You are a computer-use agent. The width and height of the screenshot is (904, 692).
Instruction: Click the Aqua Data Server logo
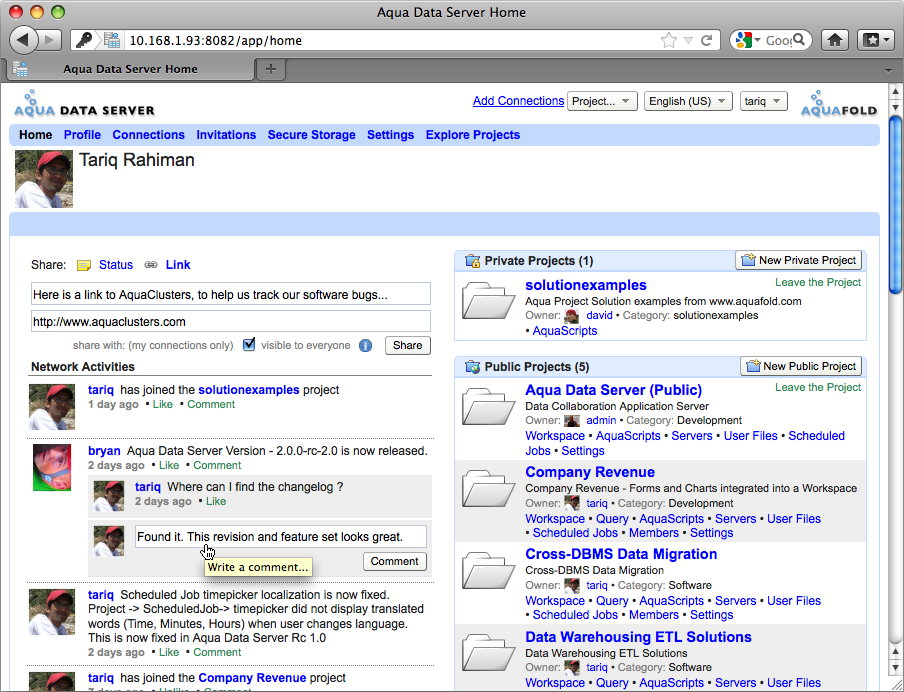pos(84,104)
